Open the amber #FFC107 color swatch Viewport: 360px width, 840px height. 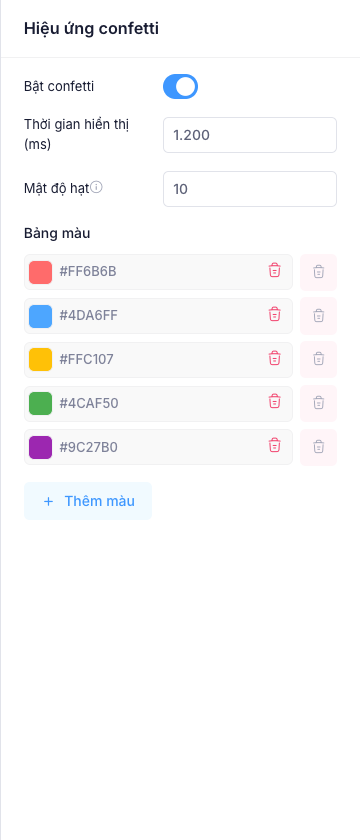(x=40, y=359)
